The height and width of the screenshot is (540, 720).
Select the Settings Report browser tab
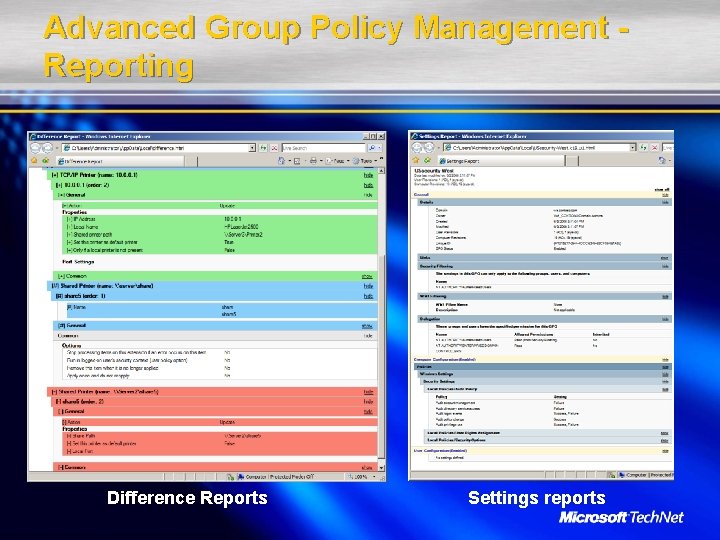tap(500, 161)
